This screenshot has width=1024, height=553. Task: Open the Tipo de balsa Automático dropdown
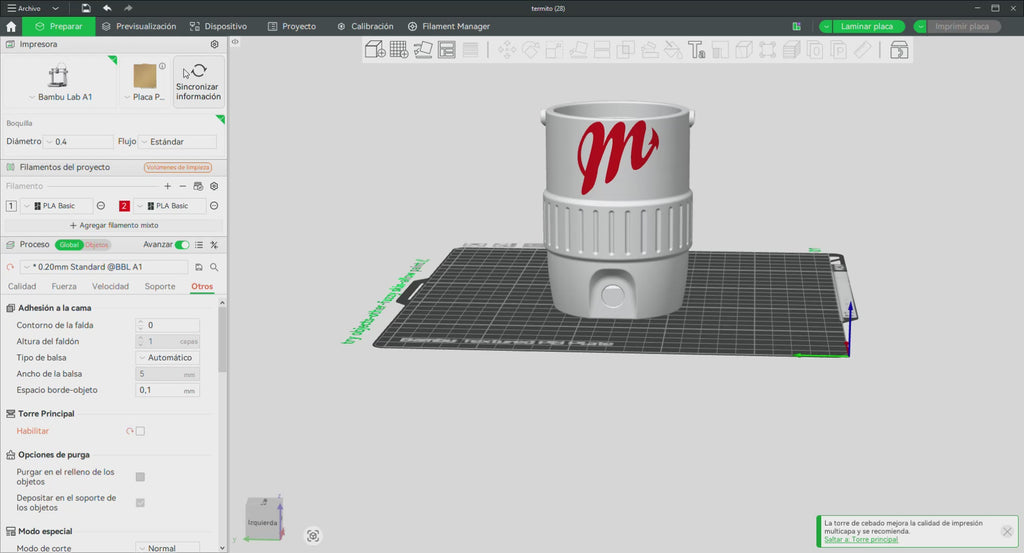tap(167, 358)
